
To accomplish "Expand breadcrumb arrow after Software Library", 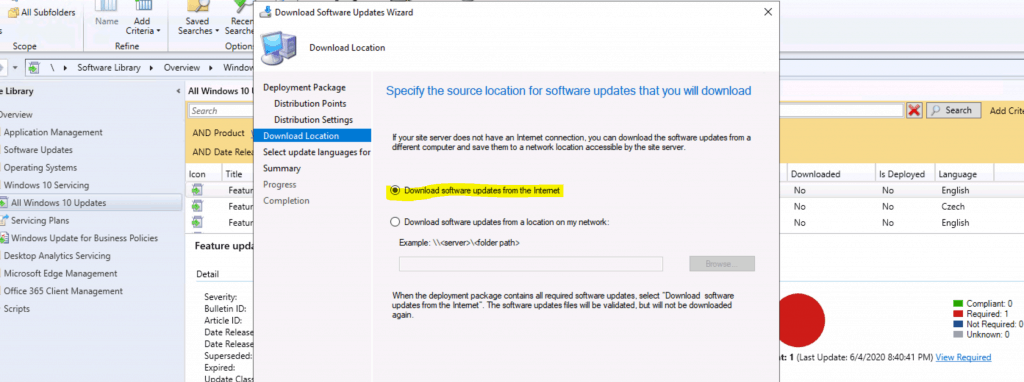I will [152, 68].
